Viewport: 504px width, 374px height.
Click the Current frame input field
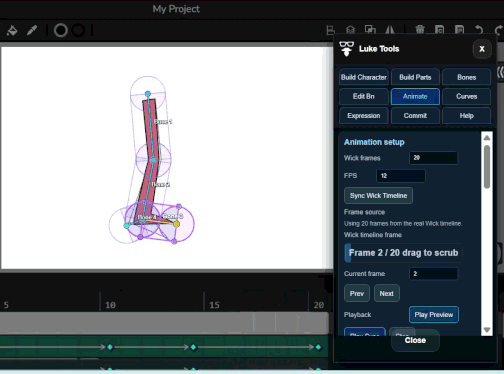[x=433, y=274]
